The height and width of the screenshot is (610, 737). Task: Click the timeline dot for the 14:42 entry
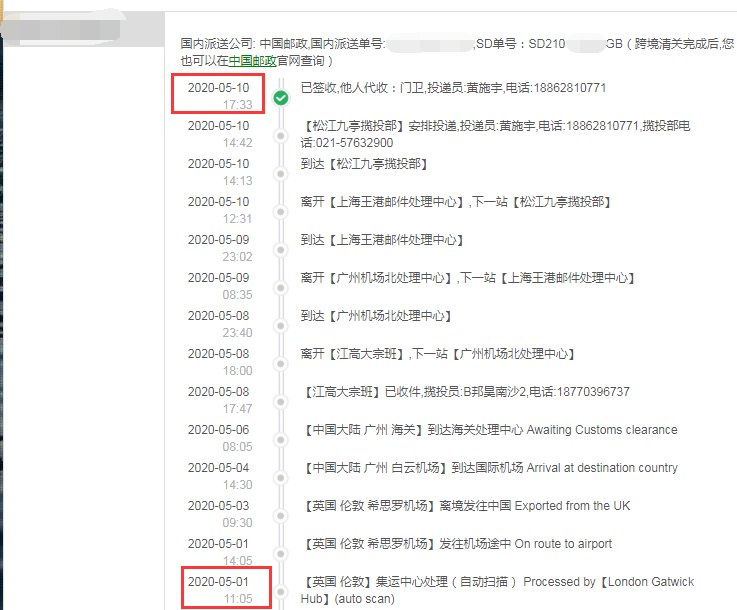pyautogui.click(x=281, y=135)
